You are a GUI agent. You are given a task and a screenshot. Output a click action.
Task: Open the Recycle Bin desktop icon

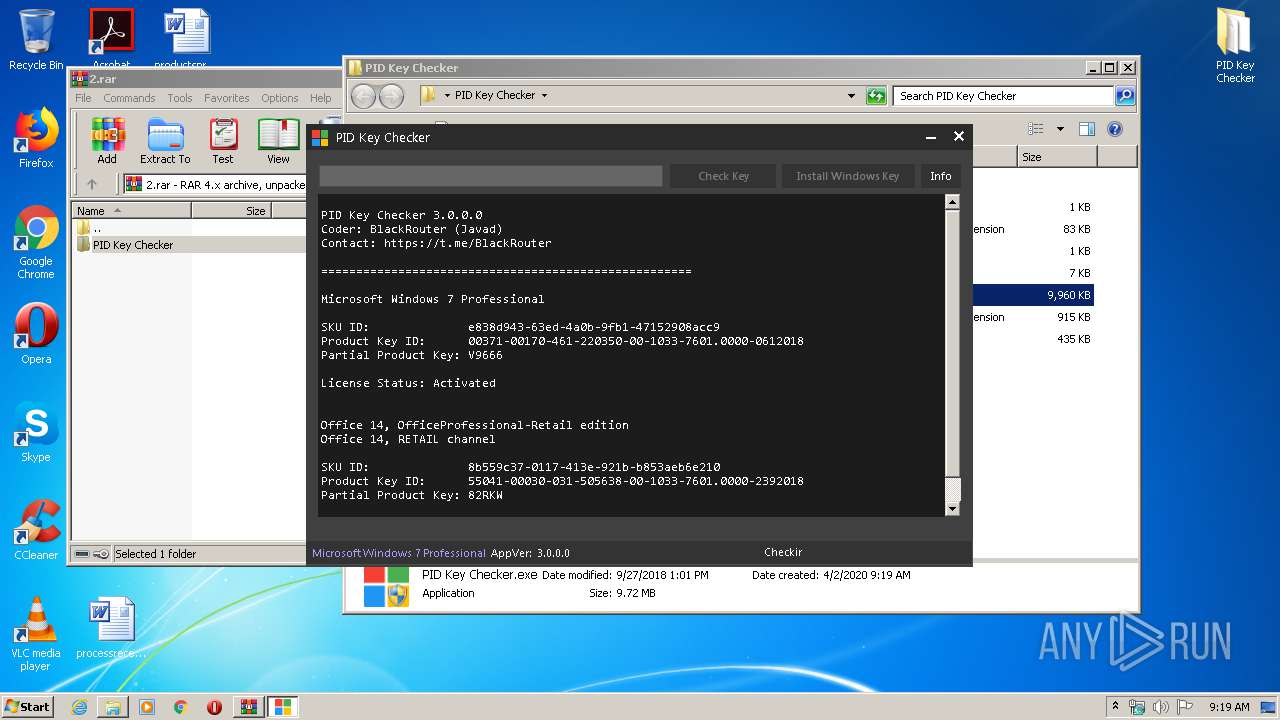pos(36,40)
